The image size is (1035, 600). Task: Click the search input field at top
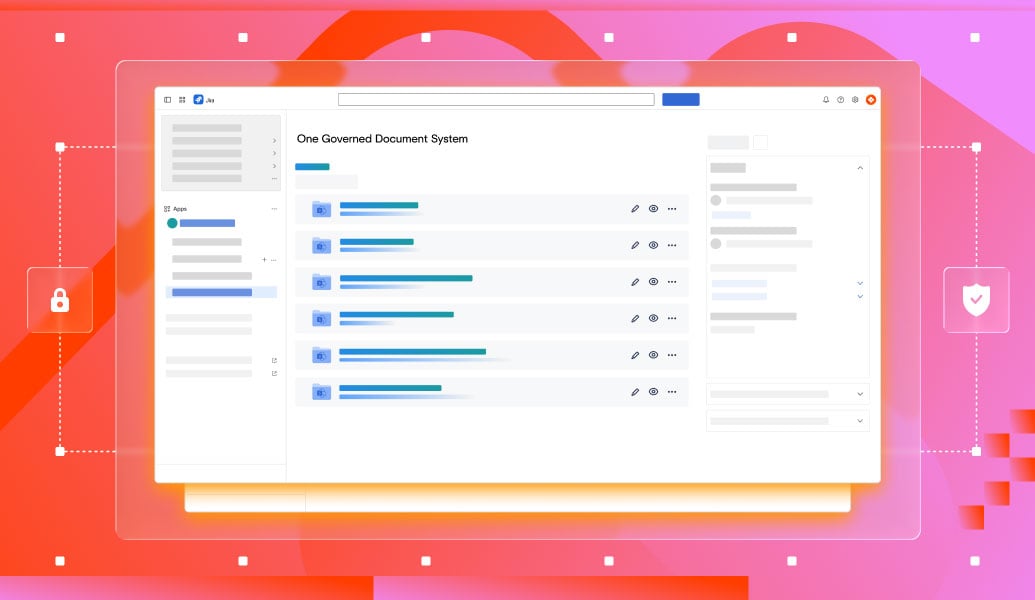[x=496, y=100]
